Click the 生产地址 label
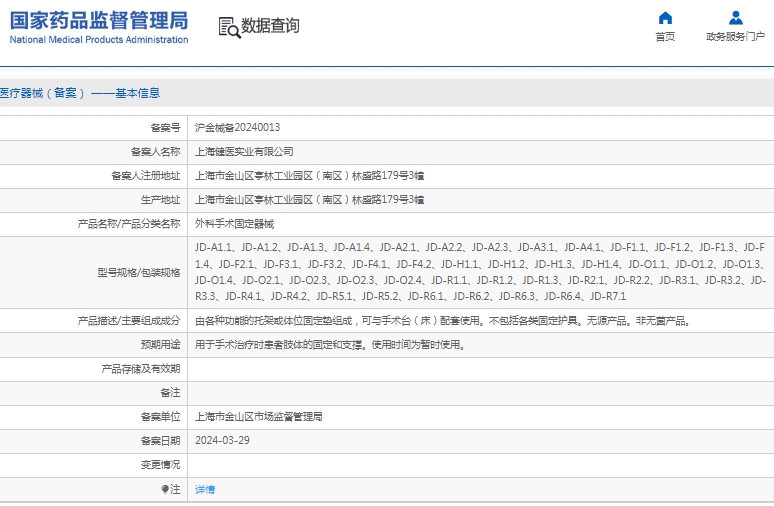 tap(160, 200)
